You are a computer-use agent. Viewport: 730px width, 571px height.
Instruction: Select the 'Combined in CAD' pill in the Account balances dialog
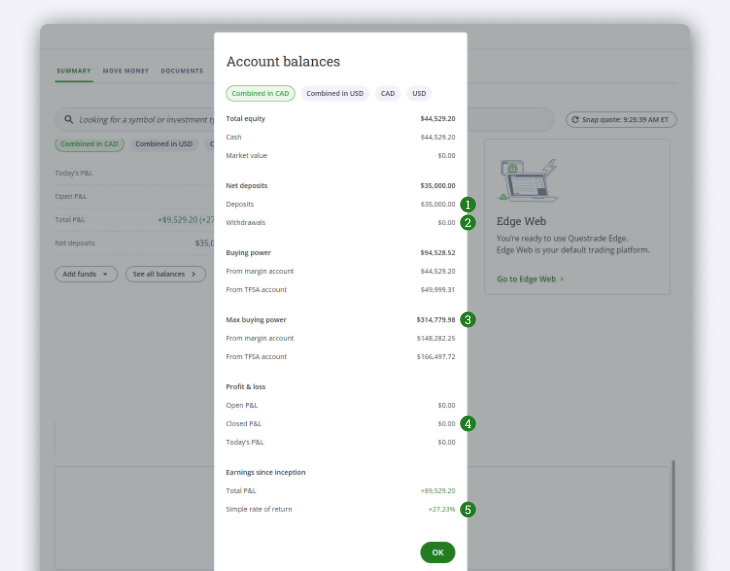[x=260, y=93]
